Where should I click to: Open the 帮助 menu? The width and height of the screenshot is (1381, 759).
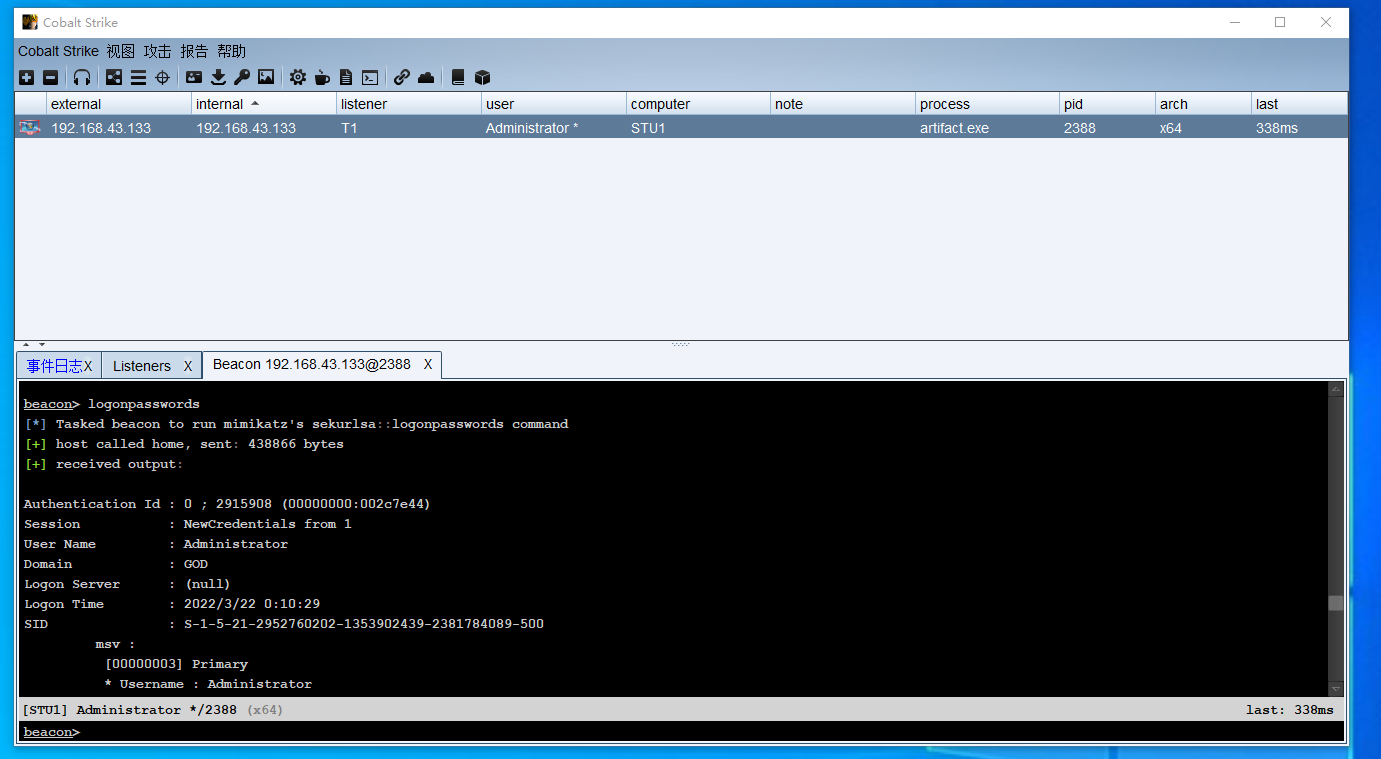[231, 51]
